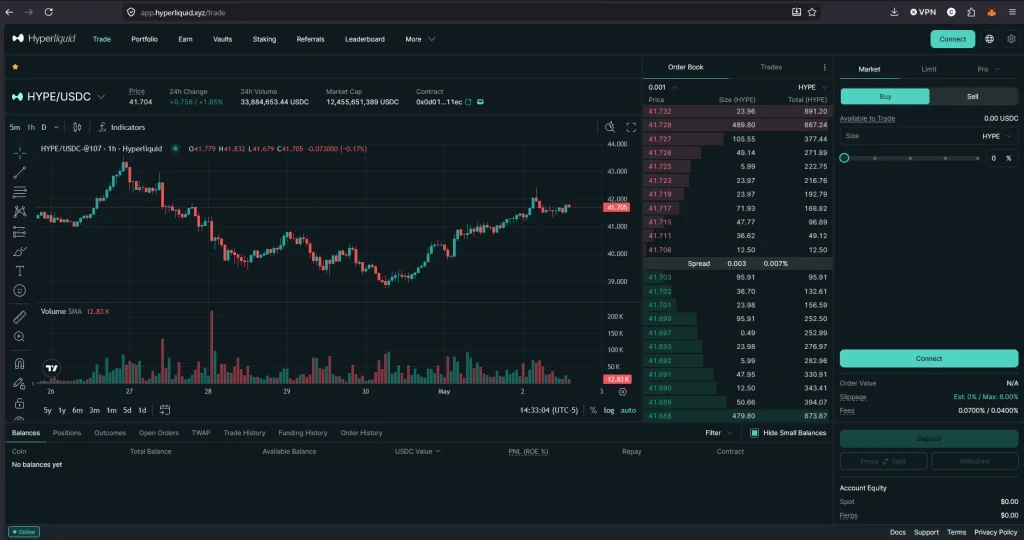The image size is (1024, 540).
Task: Click the Connect button in header
Action: coord(952,39)
